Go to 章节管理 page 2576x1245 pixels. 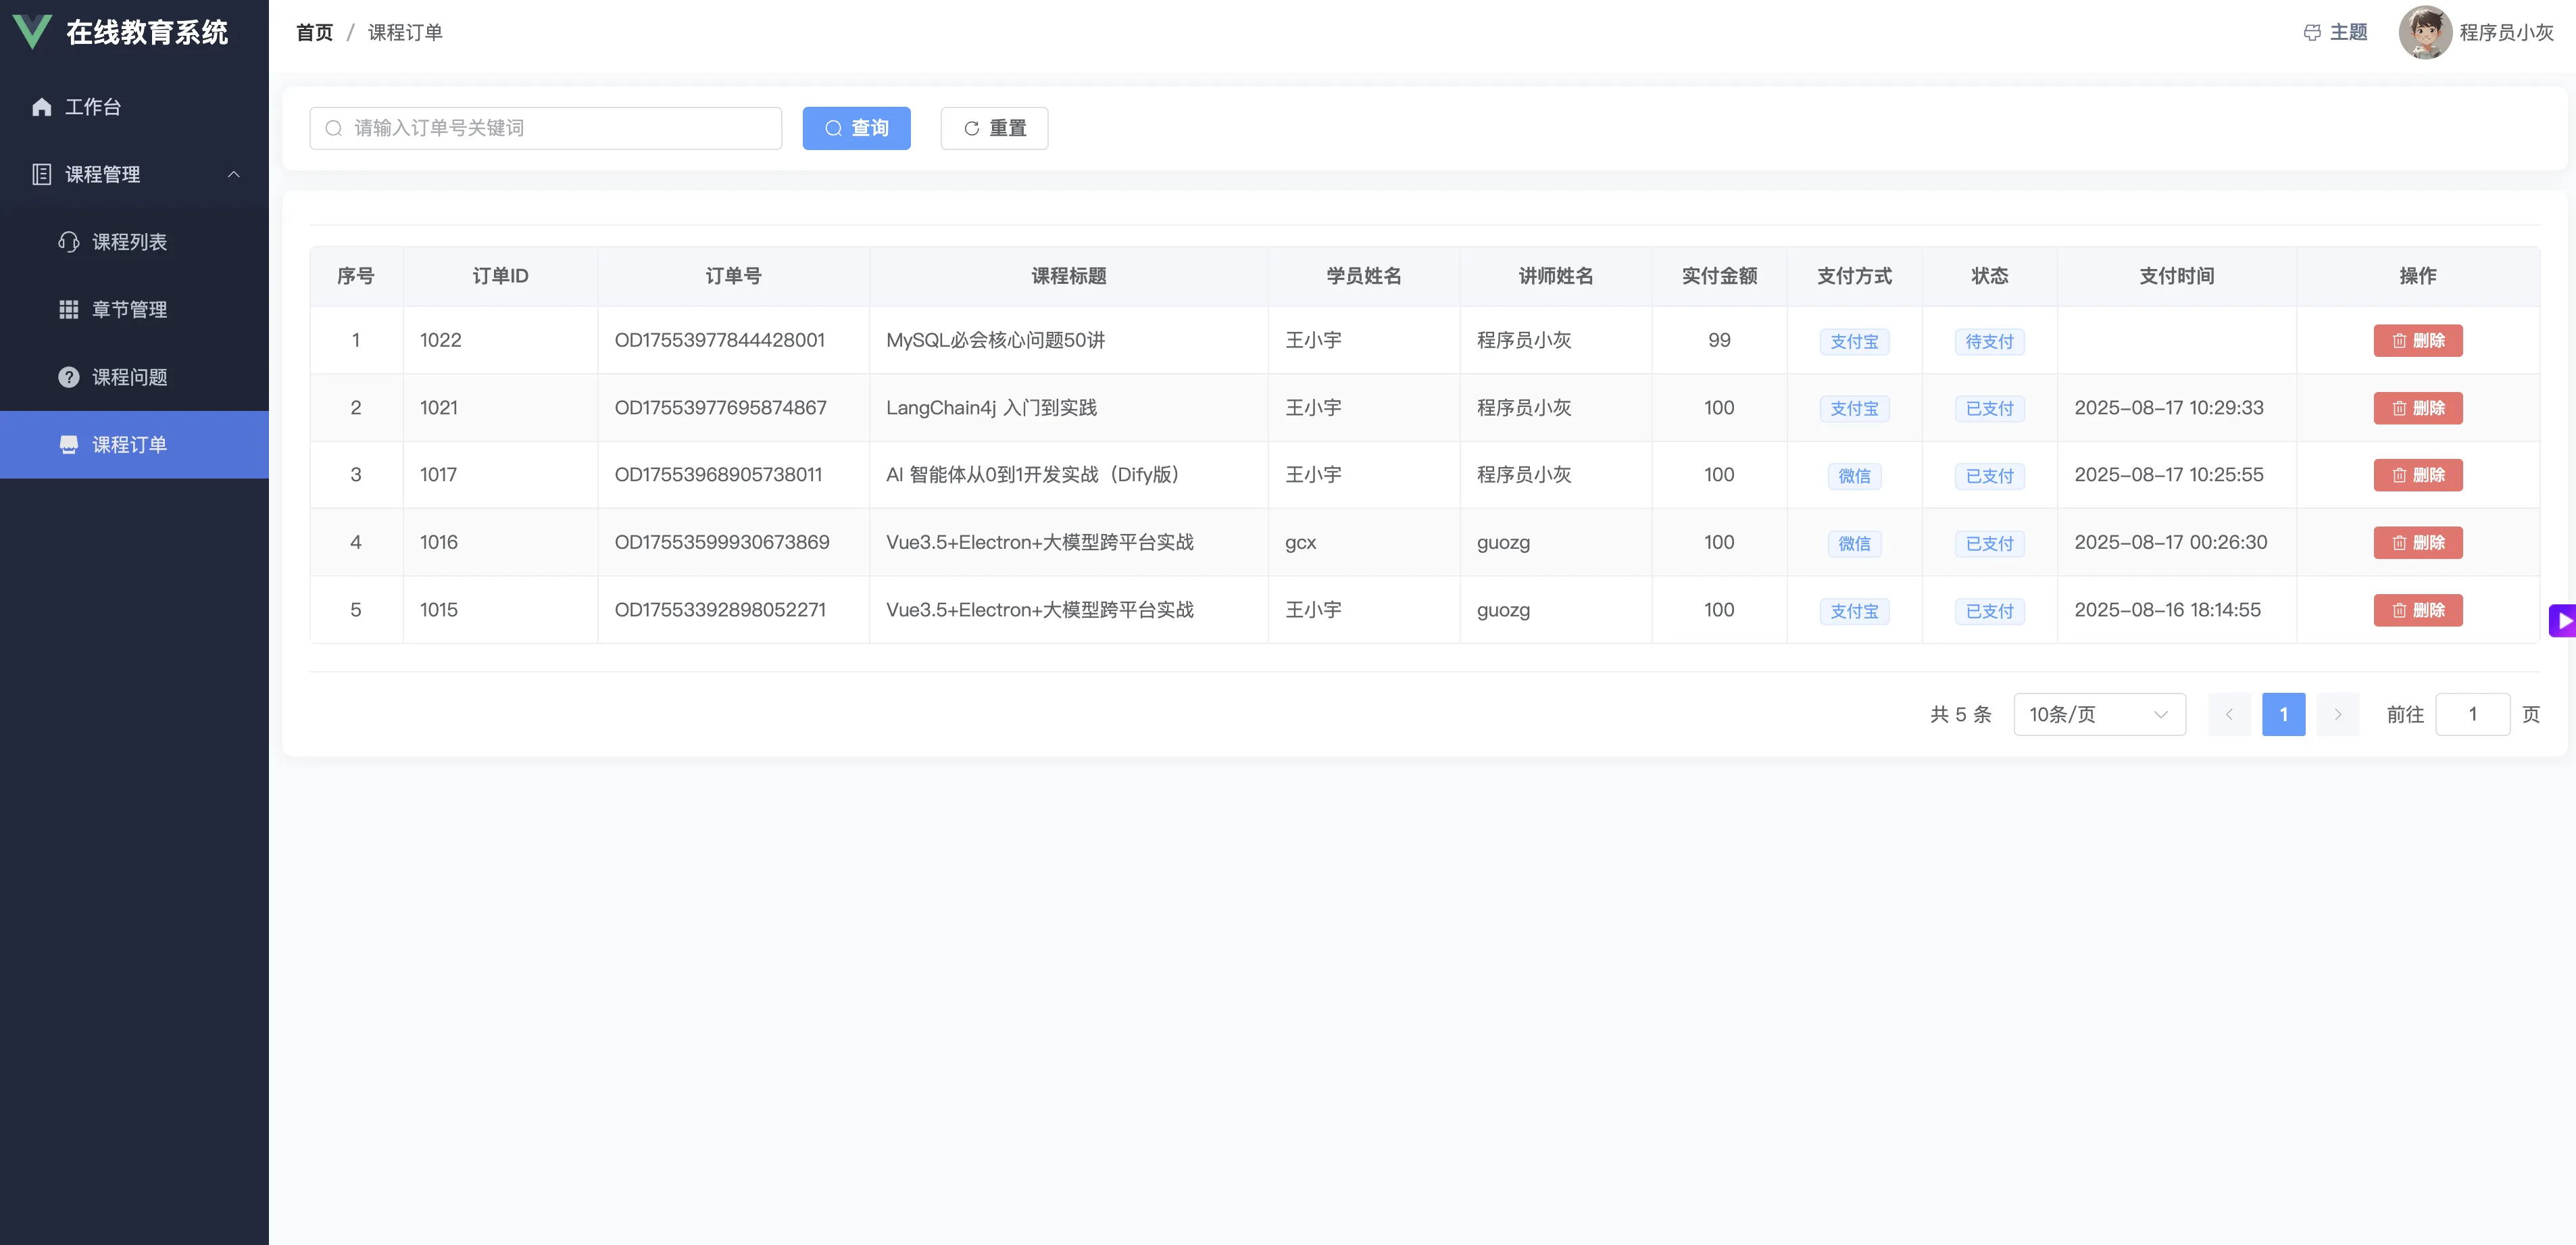point(129,310)
